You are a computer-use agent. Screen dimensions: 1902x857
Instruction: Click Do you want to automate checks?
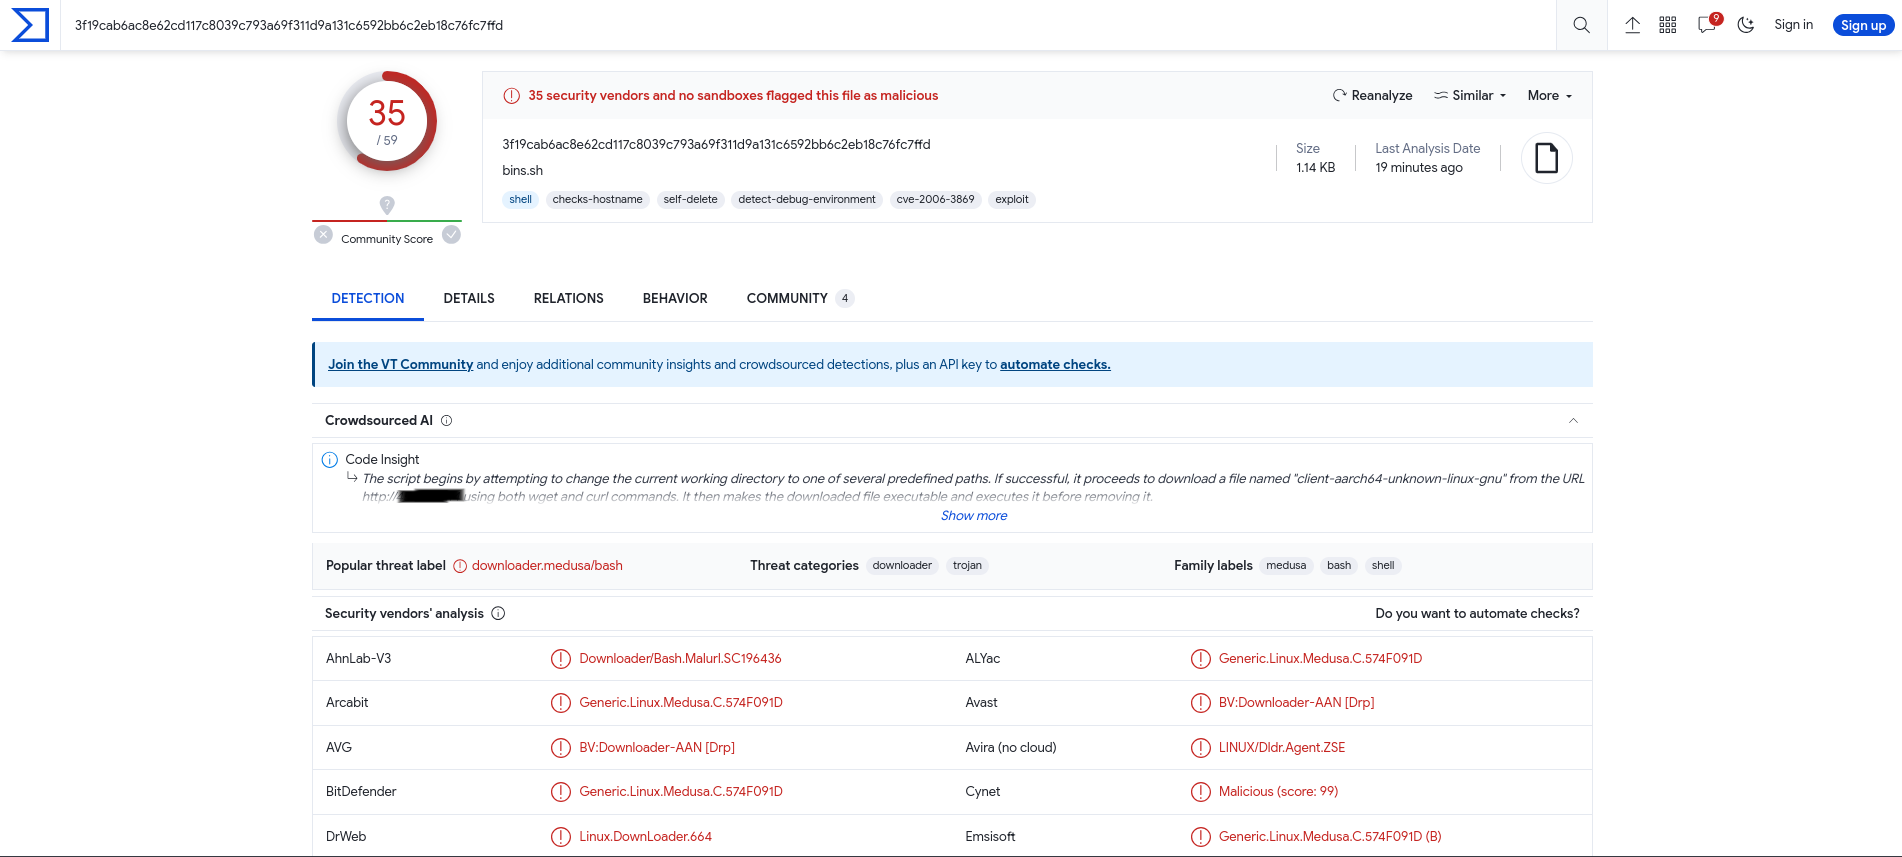tap(1477, 614)
